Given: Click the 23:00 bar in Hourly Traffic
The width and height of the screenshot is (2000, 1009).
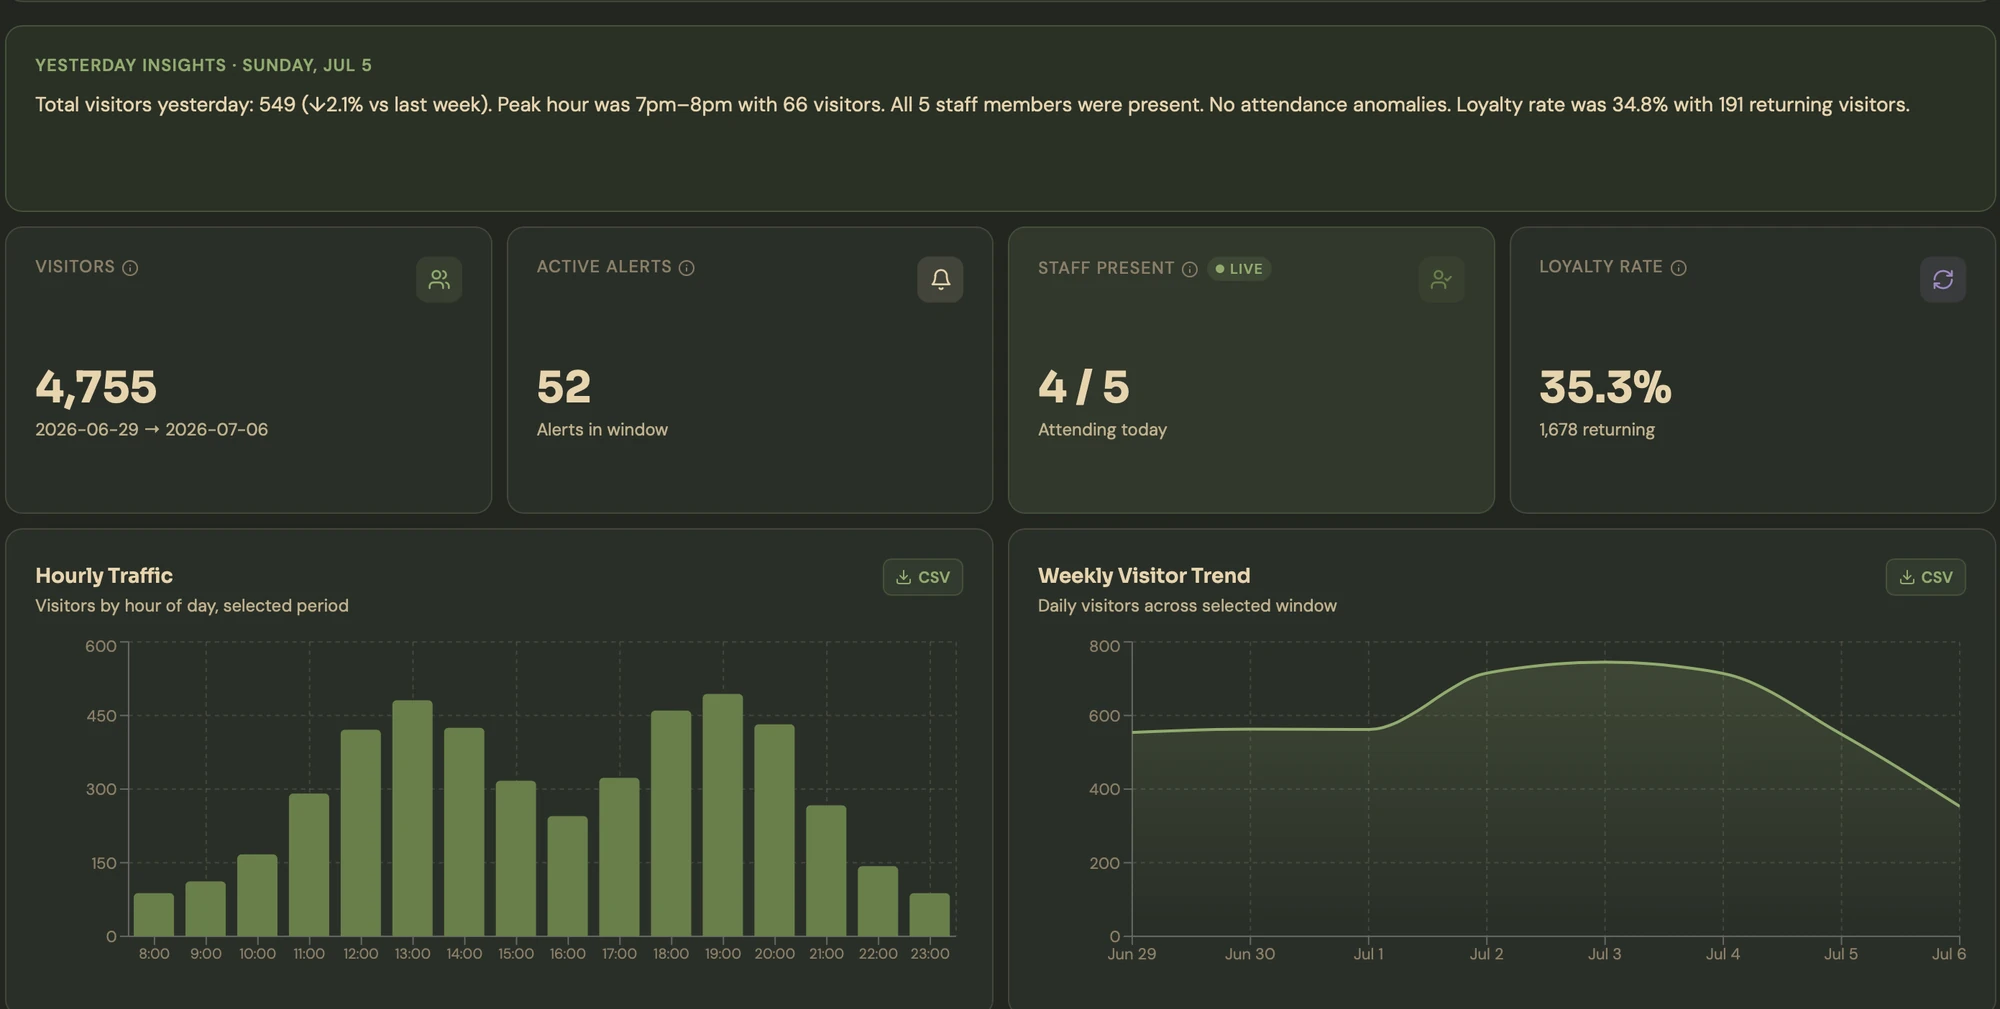Looking at the screenshot, I should (930, 915).
